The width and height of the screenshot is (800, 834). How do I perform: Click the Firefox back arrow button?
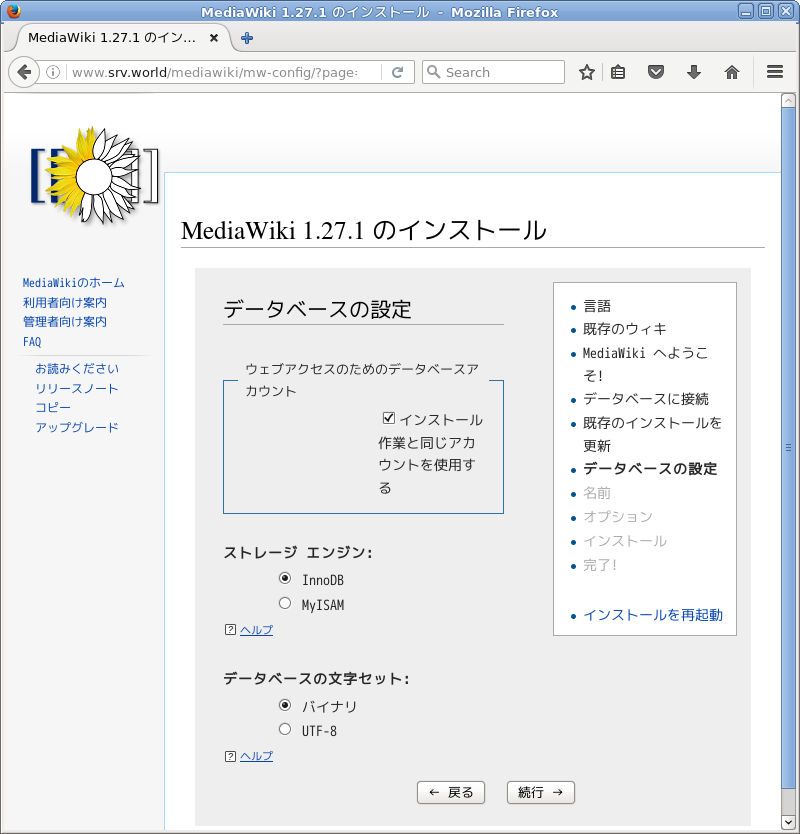24,72
